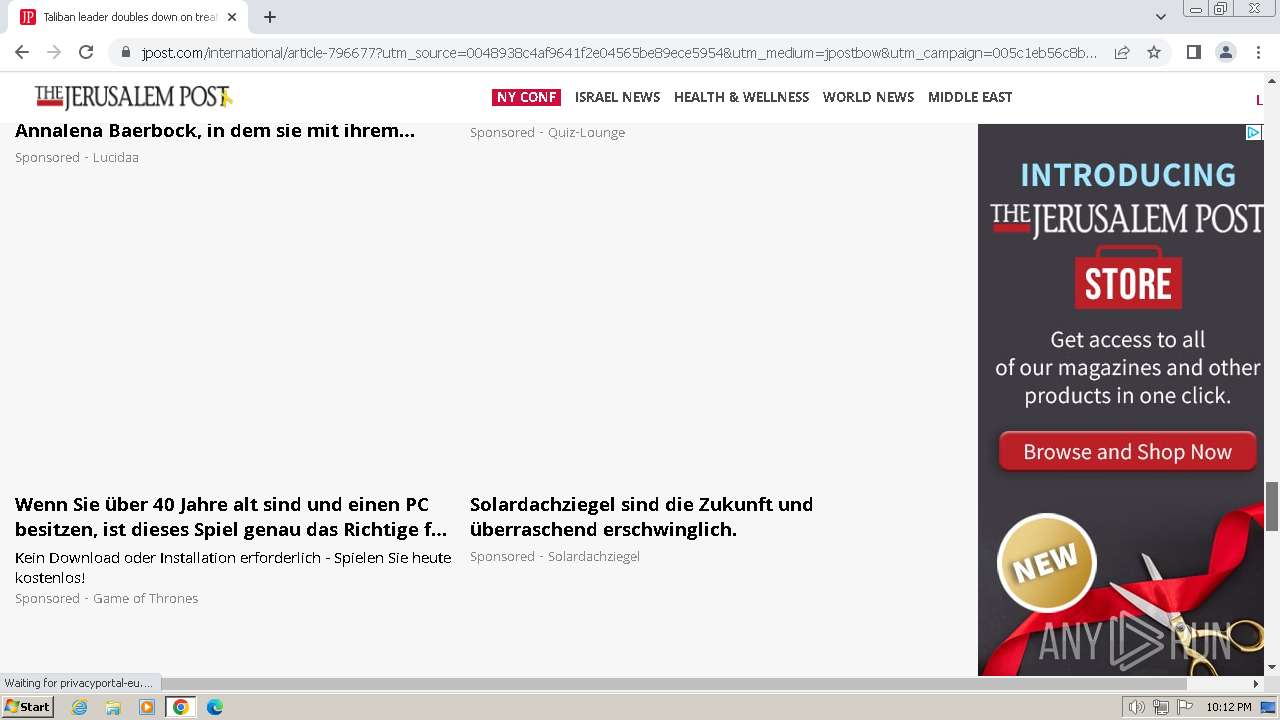Close the Taliban leader article tab
This screenshot has width=1280, height=720.
pyautogui.click(x=232, y=17)
